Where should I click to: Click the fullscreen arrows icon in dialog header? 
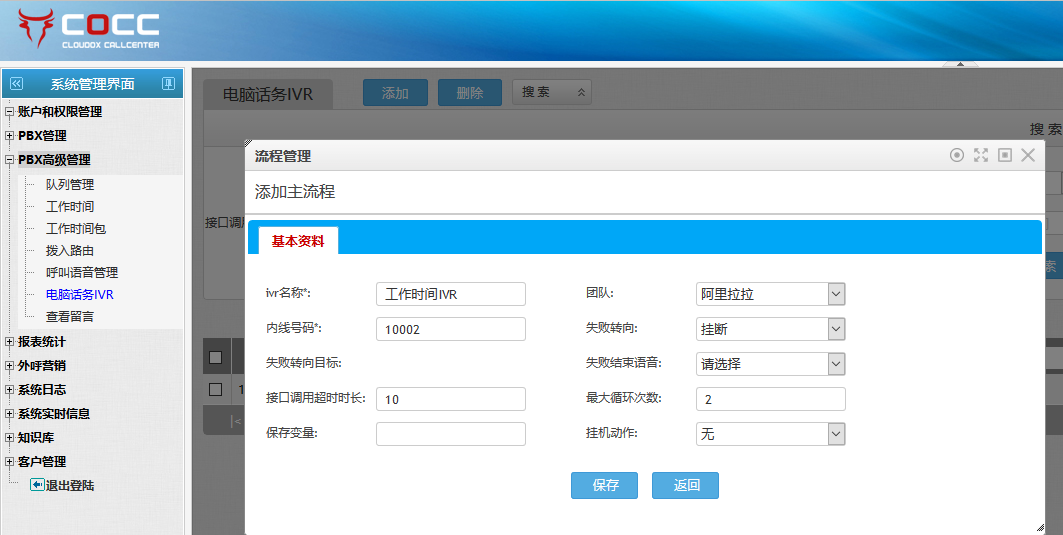click(981, 155)
